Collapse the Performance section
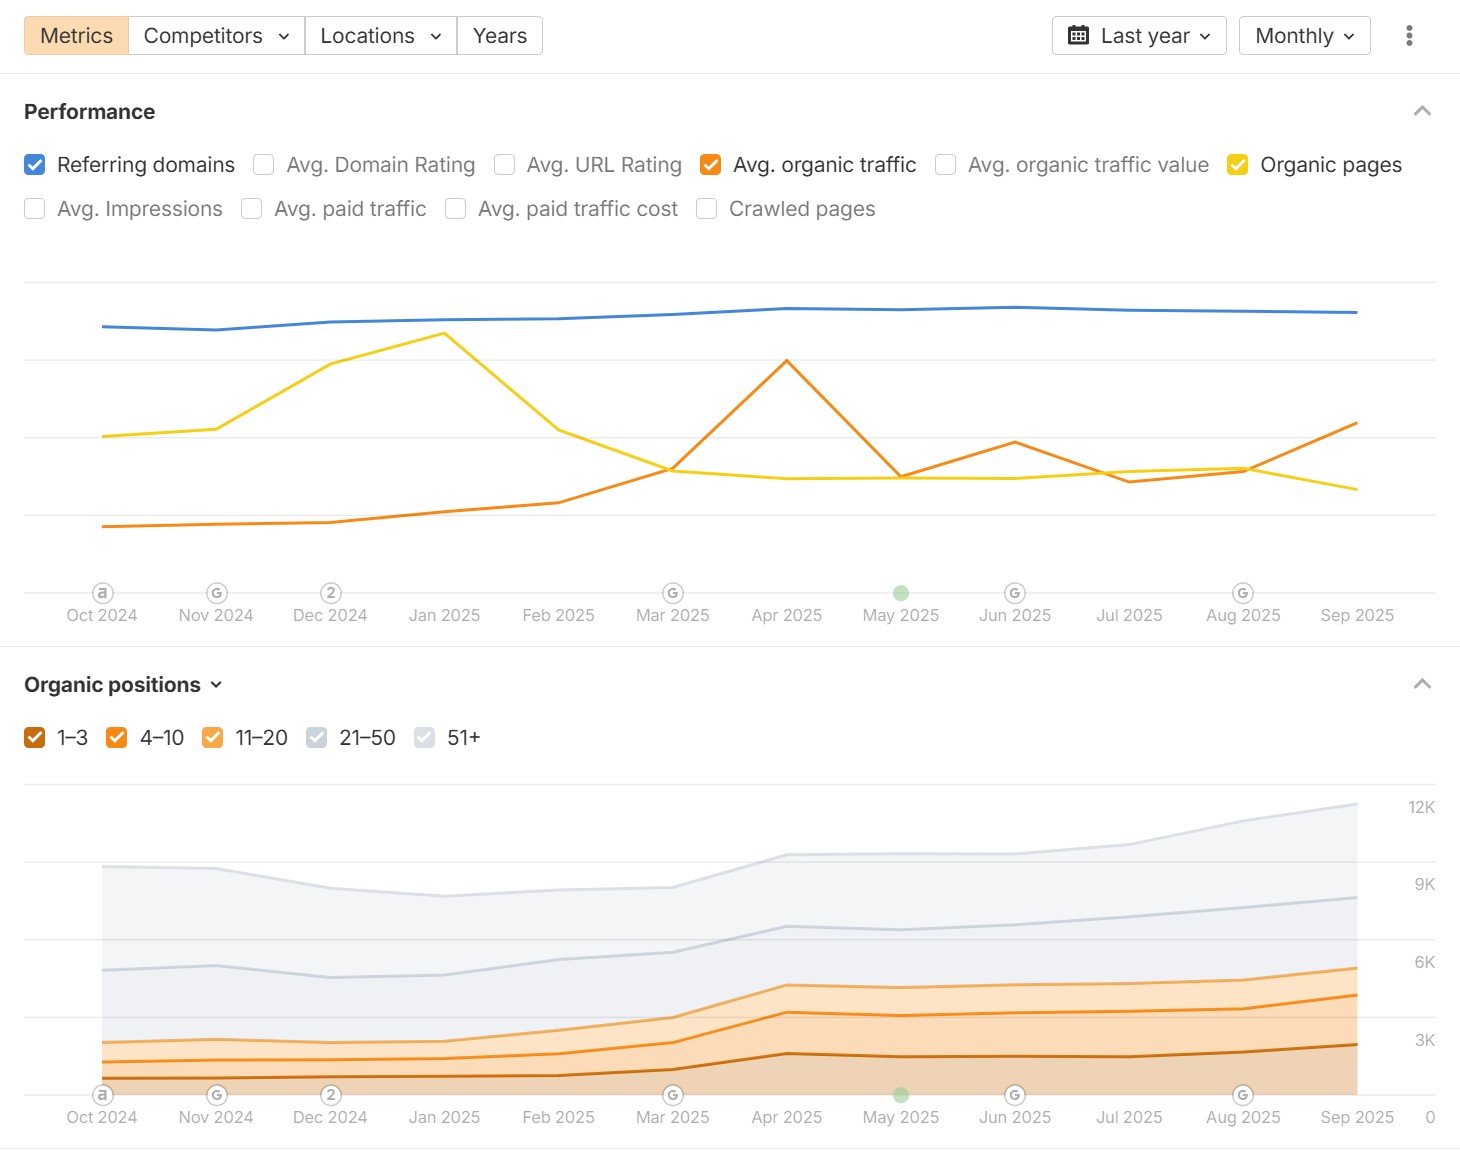The width and height of the screenshot is (1460, 1150). [1422, 111]
